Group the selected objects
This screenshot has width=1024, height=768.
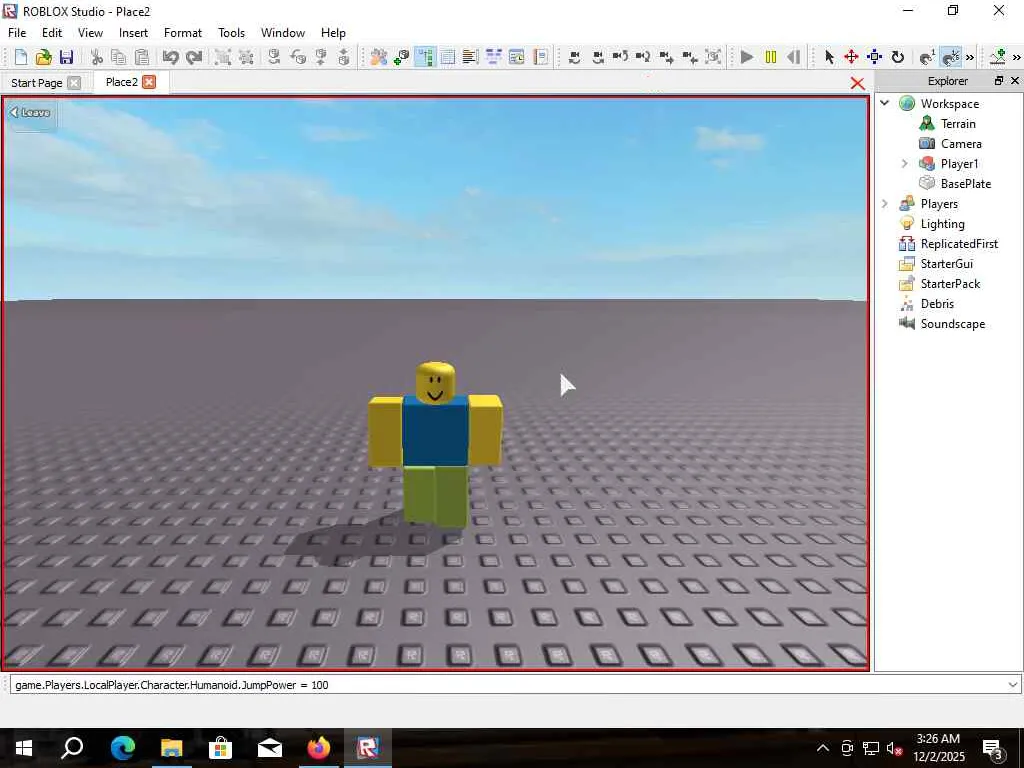coord(223,57)
